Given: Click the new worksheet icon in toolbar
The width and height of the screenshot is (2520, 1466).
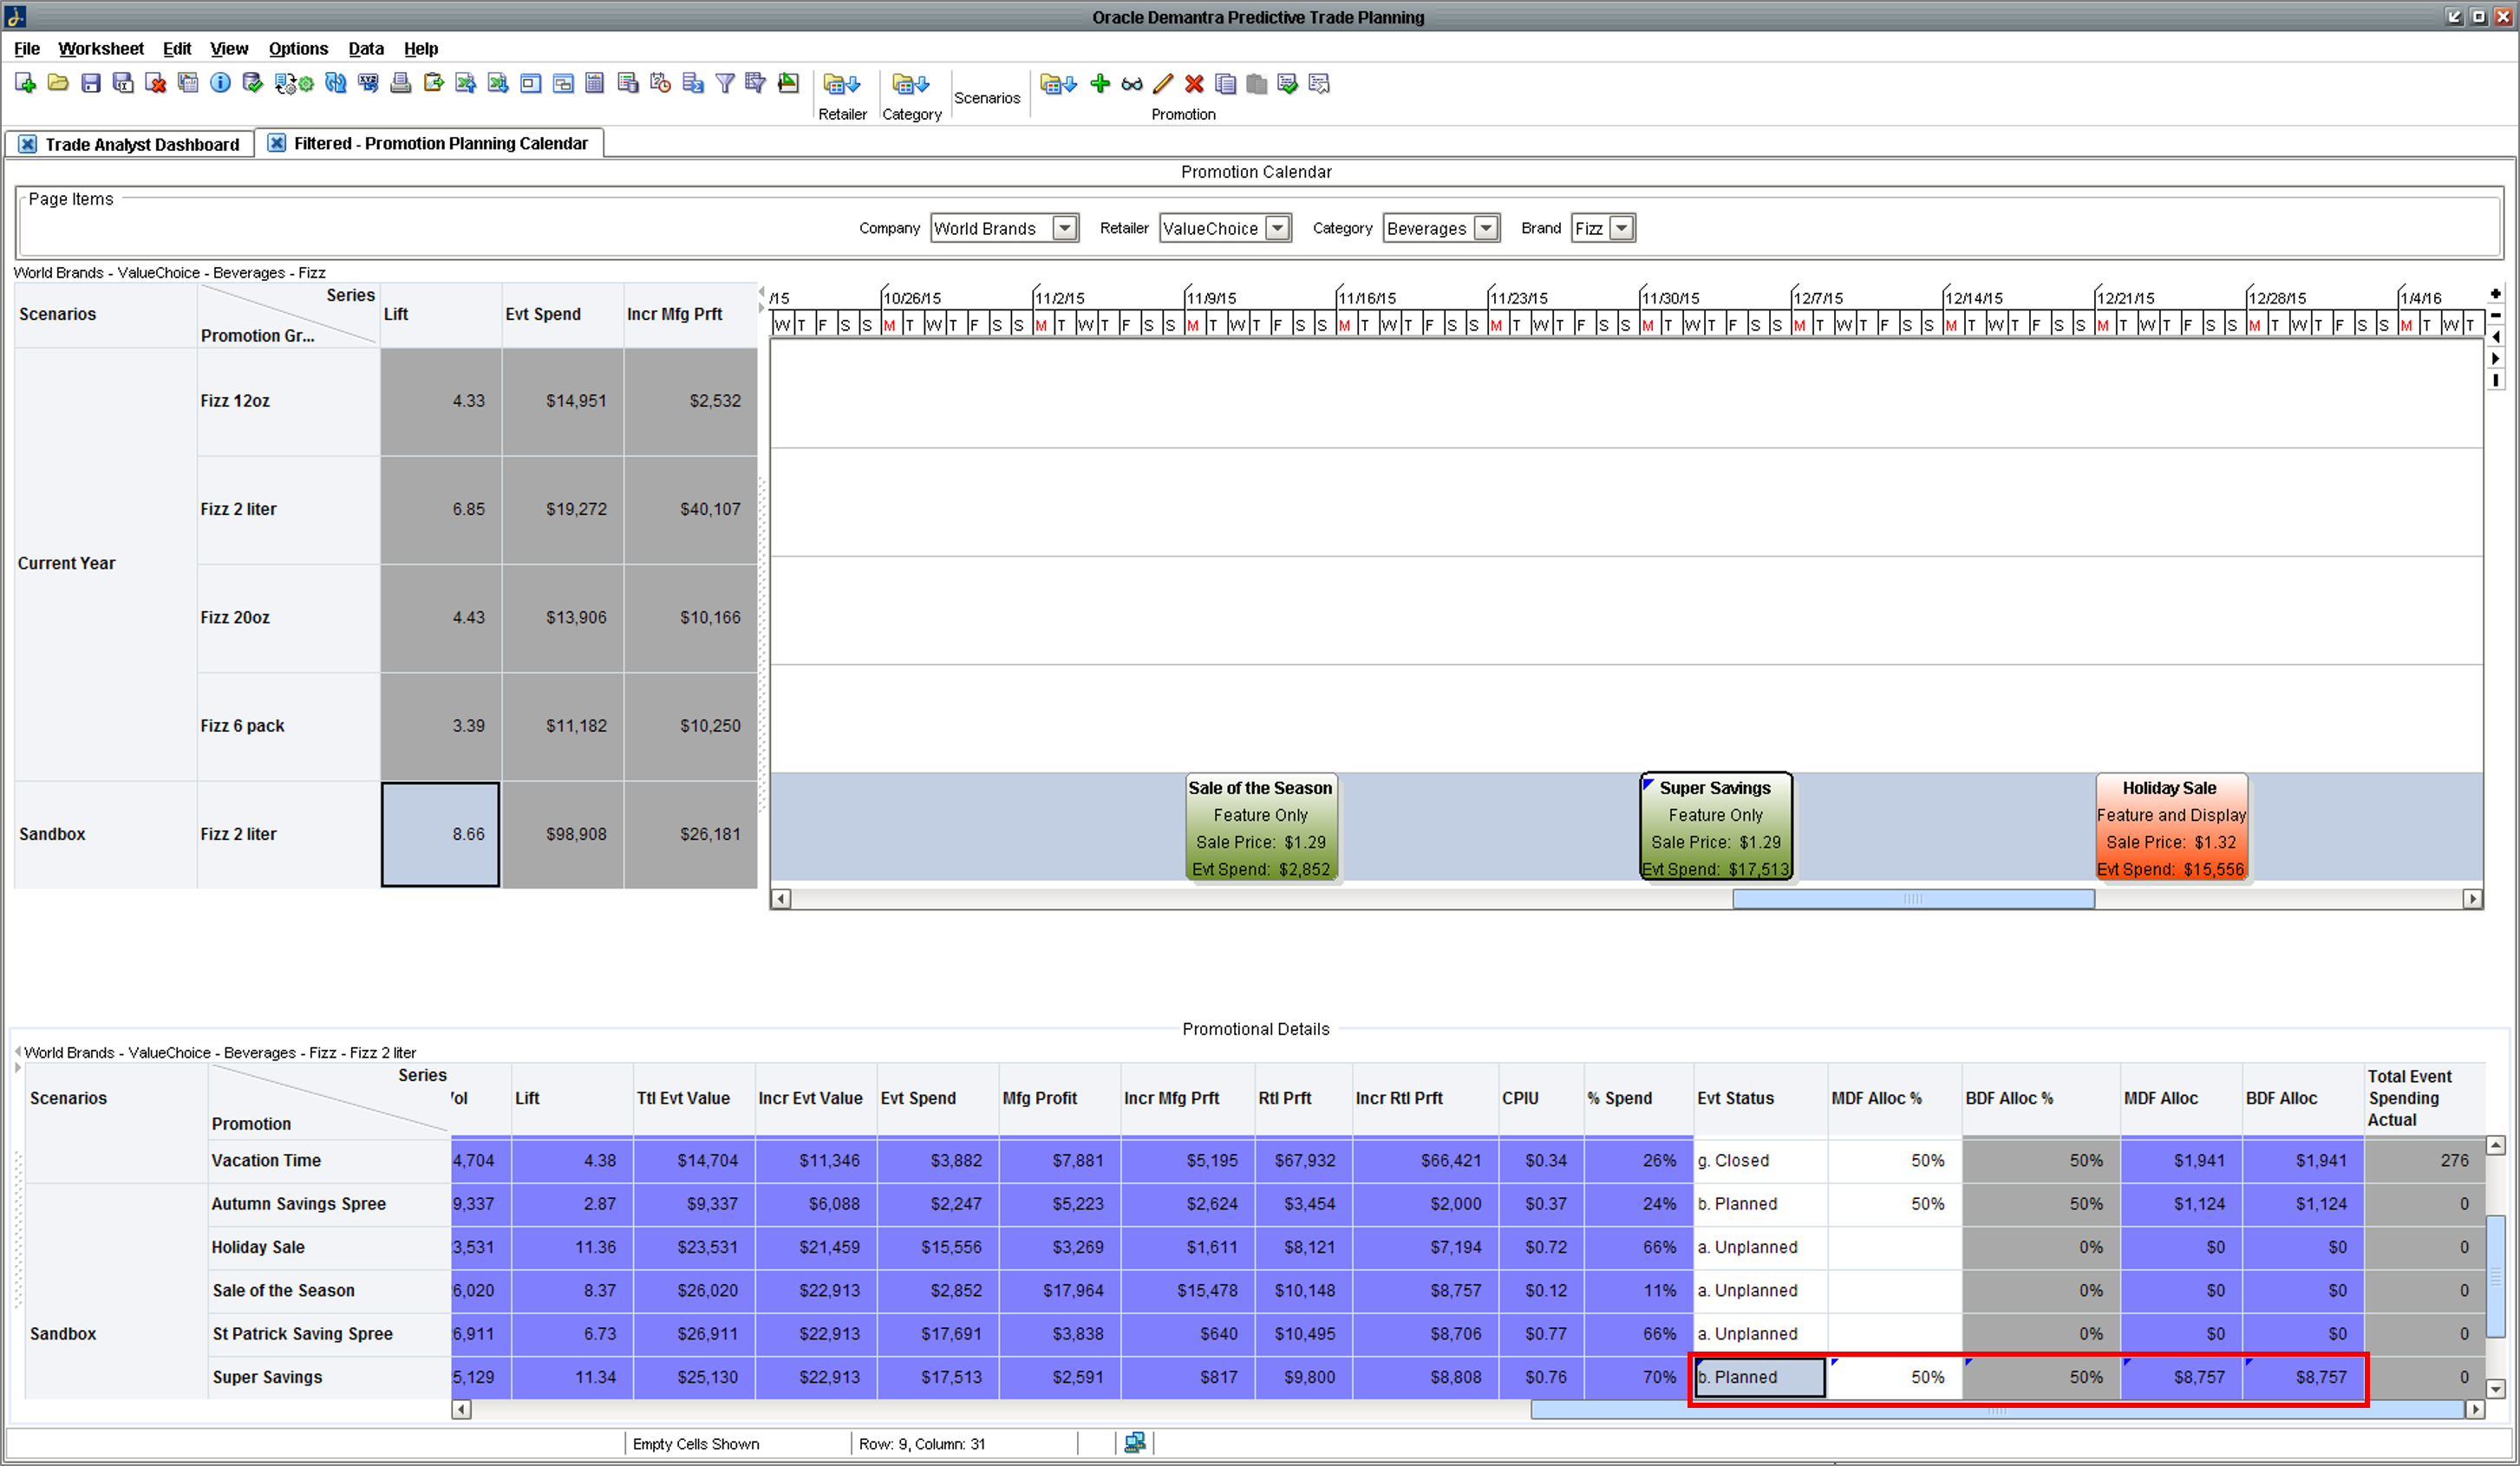Looking at the screenshot, I should (x=25, y=84).
